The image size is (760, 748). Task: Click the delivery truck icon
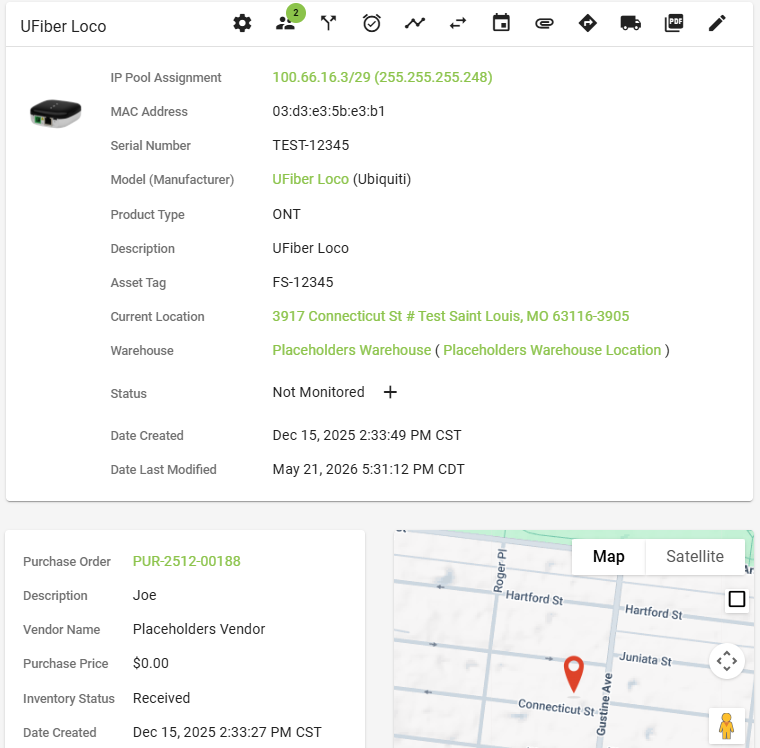tap(631, 23)
